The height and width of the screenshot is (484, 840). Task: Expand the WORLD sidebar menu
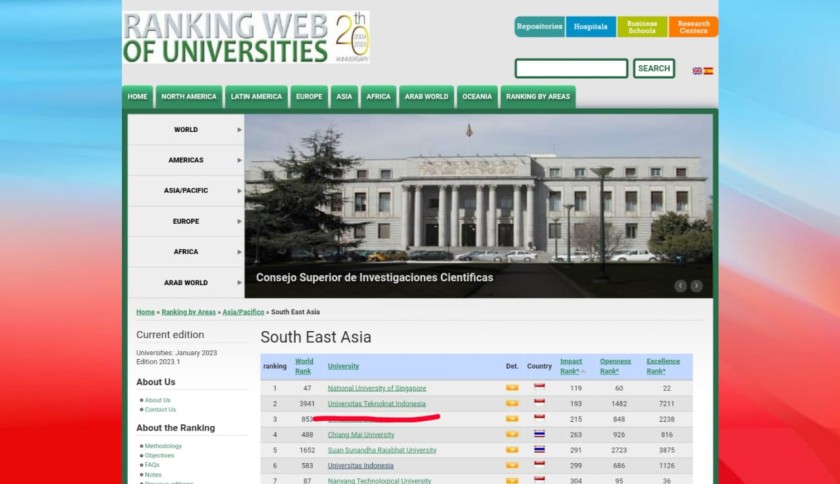[x=186, y=130]
